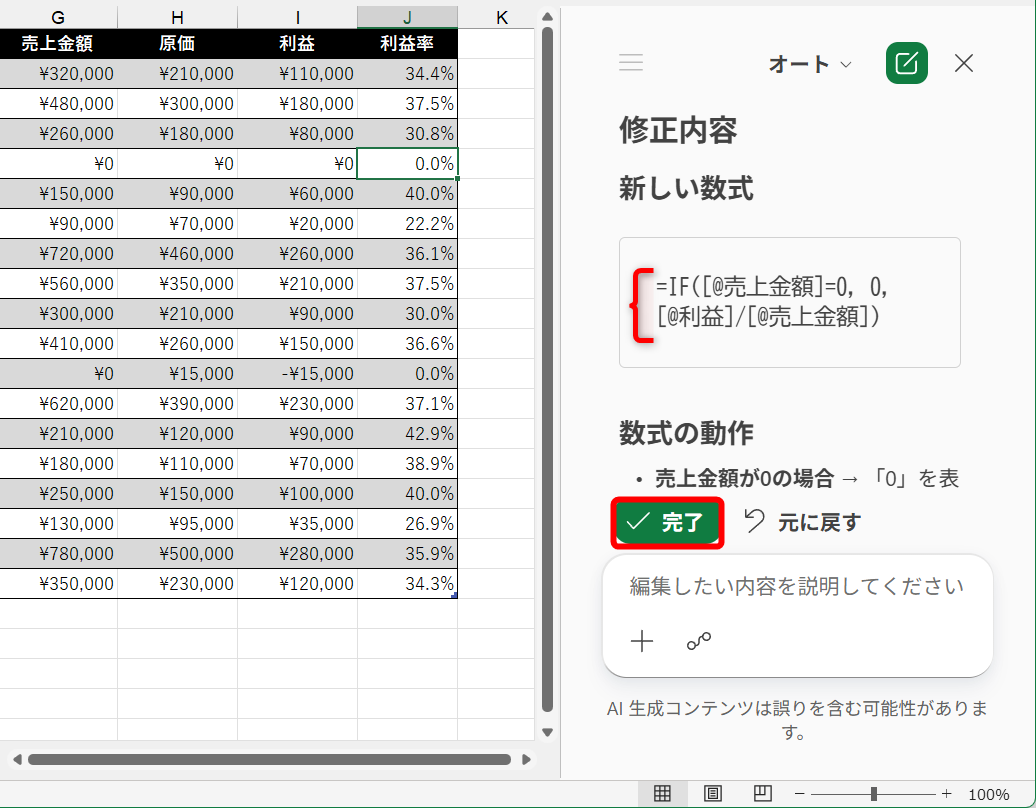Click the 数式の動作 heading
This screenshot has width=1036, height=808.
[x=686, y=433]
